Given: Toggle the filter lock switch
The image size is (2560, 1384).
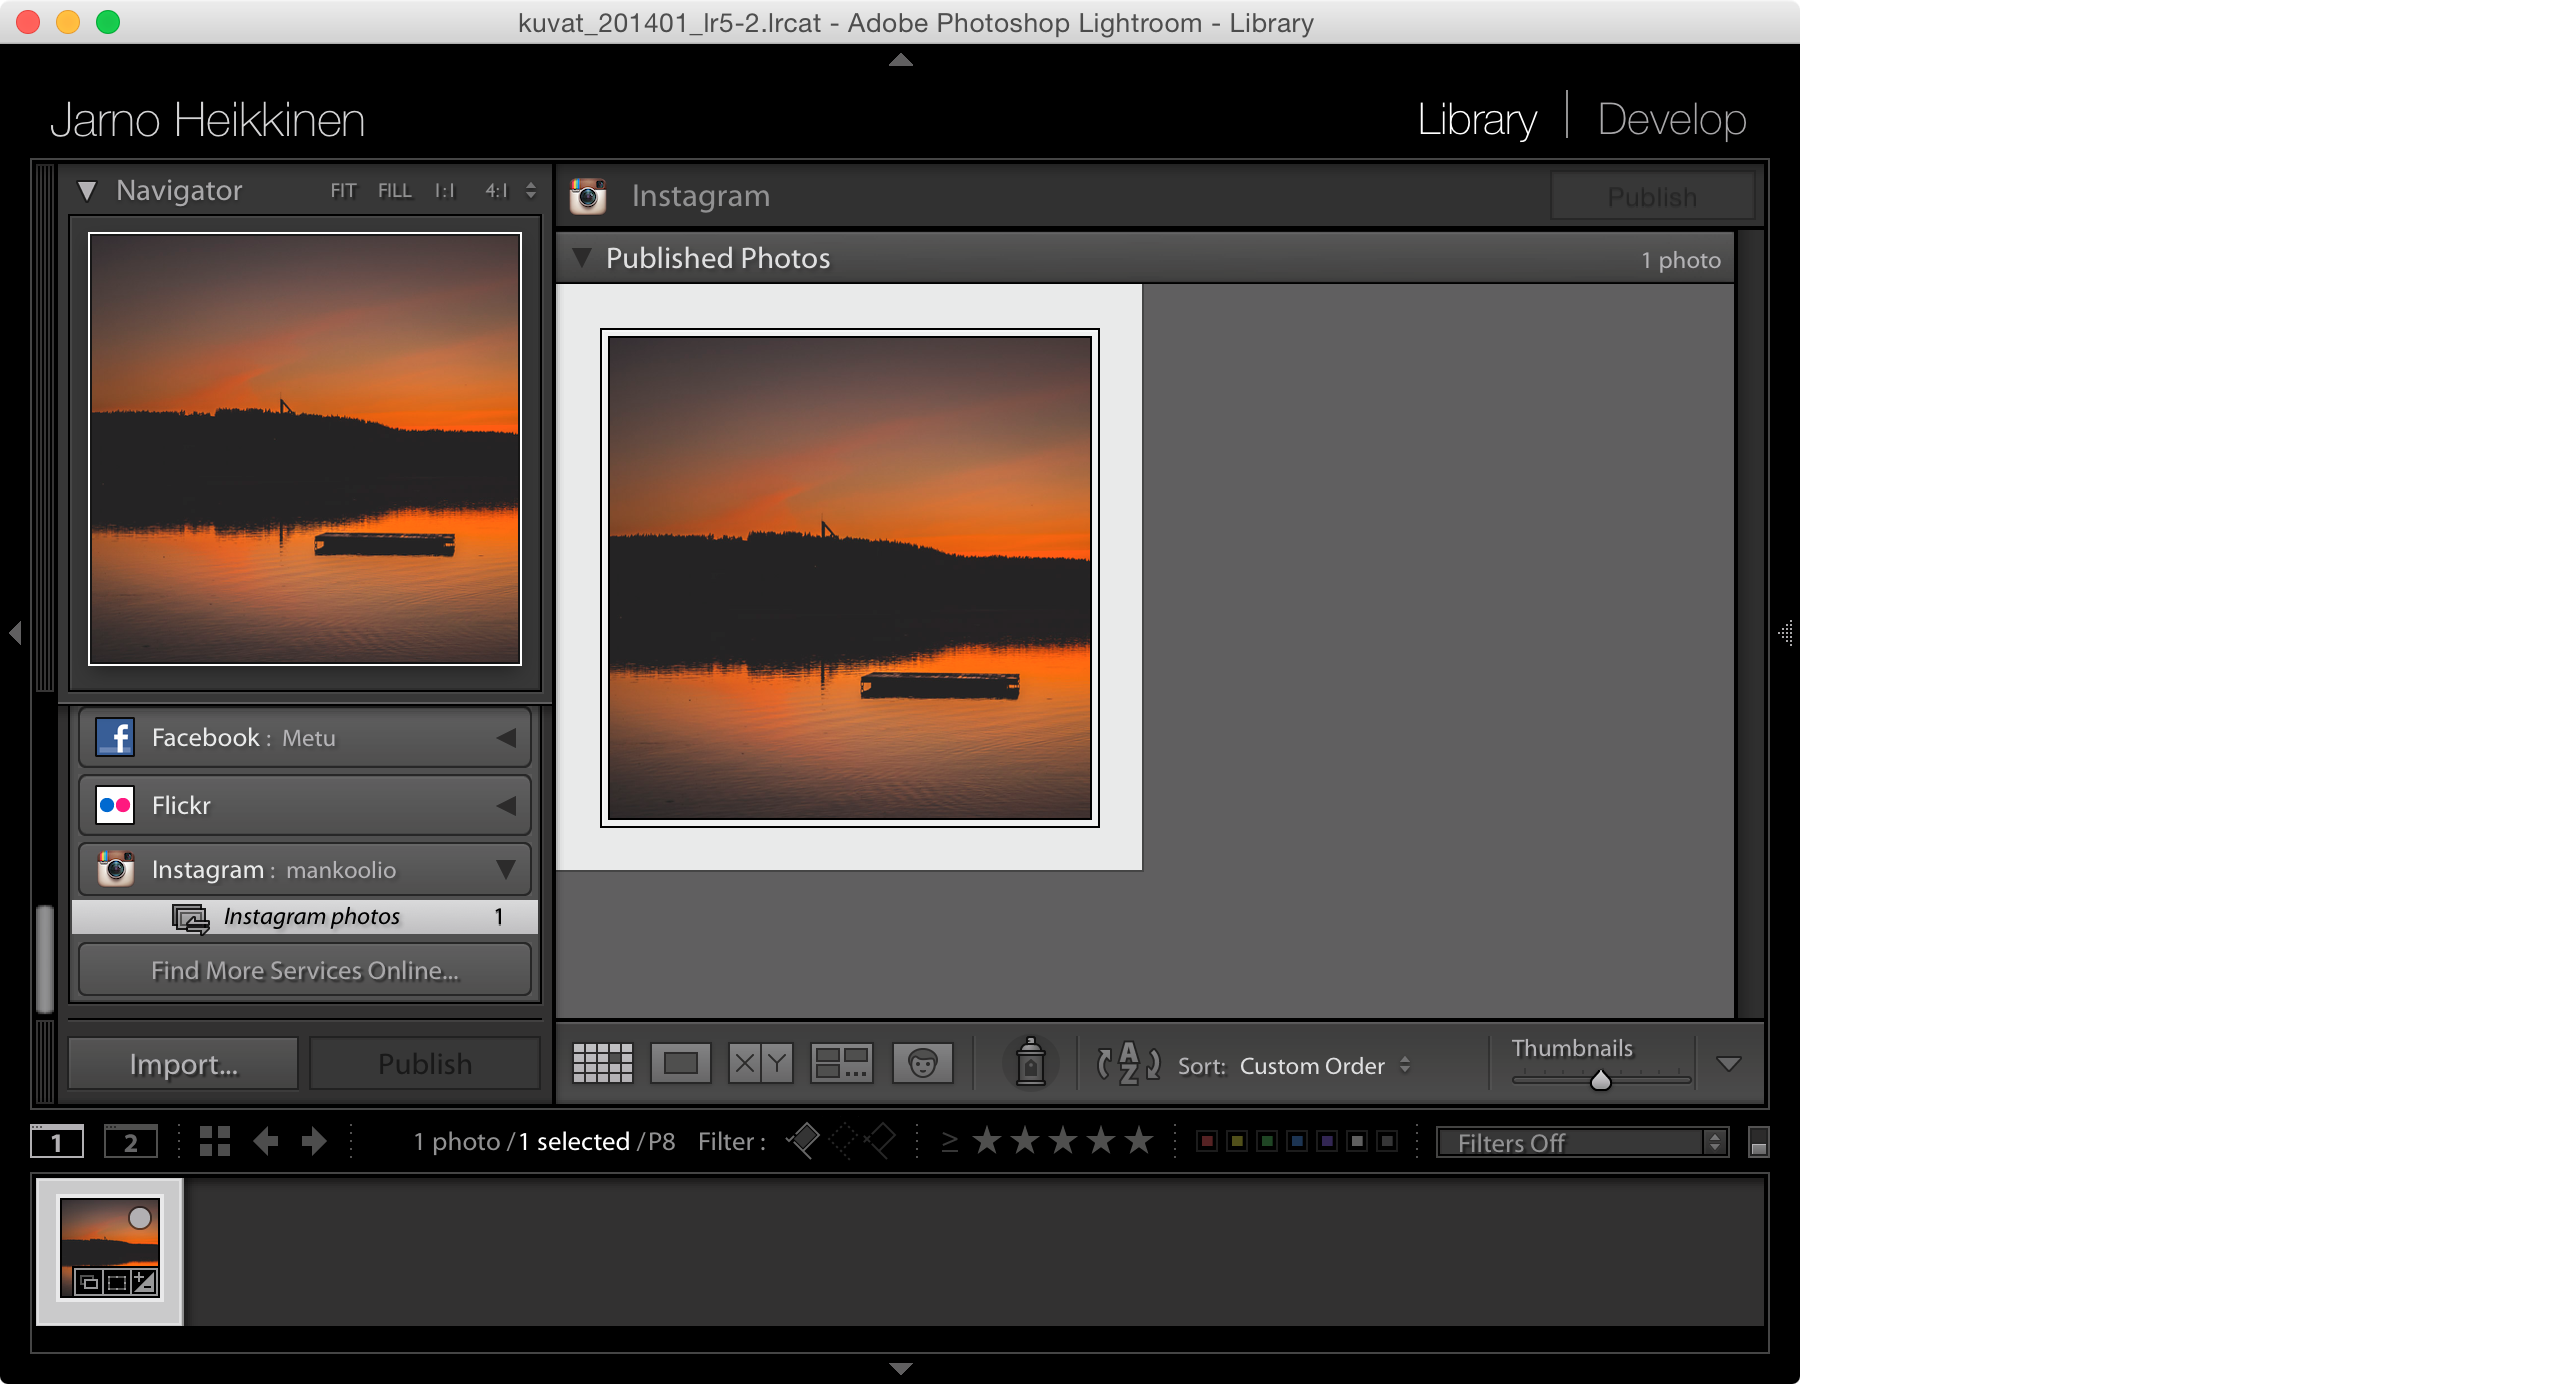Looking at the screenshot, I should pyautogui.click(x=1758, y=1142).
